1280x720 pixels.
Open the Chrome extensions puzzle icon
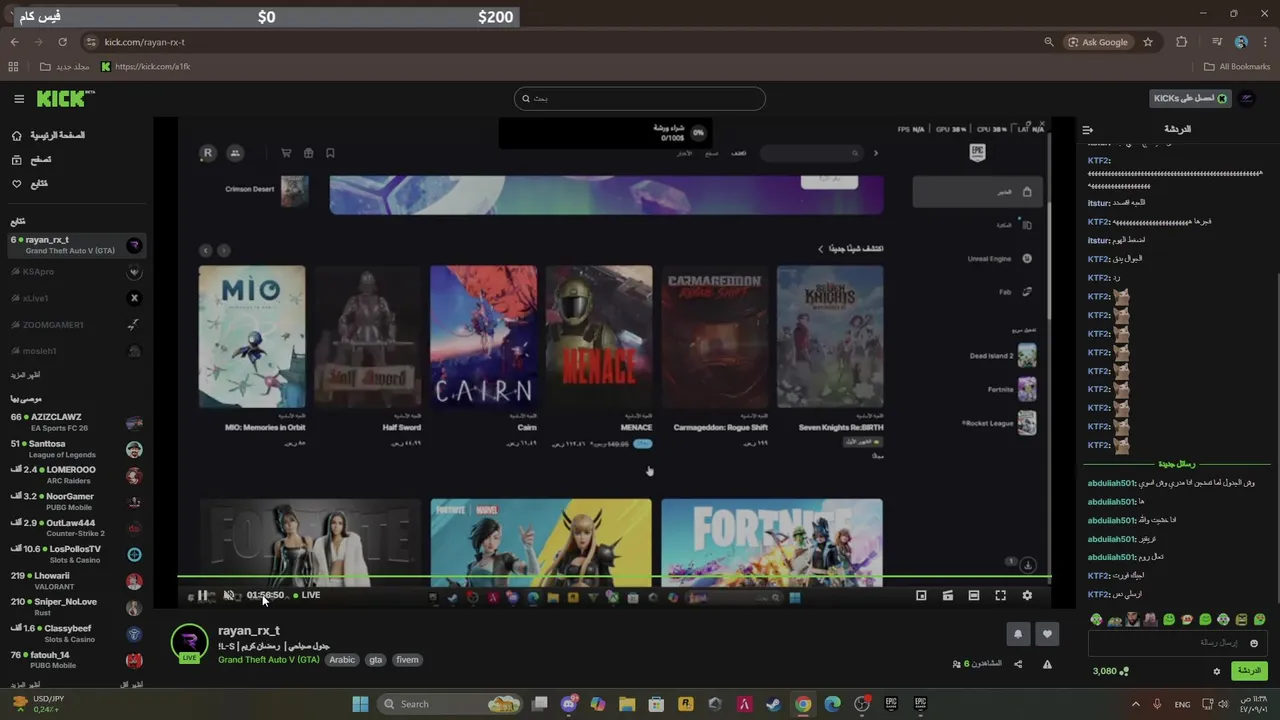coord(1182,42)
